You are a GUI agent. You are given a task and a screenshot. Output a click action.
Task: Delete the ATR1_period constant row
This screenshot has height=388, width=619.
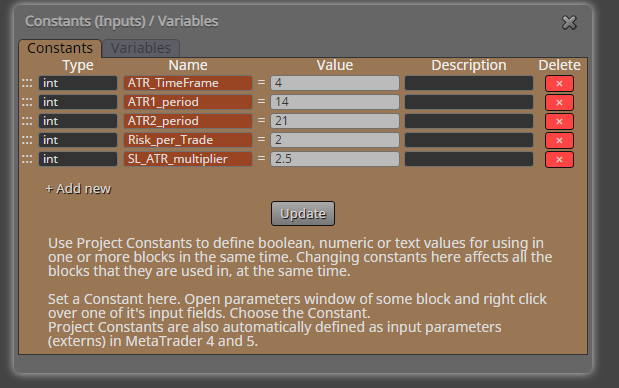tap(559, 102)
